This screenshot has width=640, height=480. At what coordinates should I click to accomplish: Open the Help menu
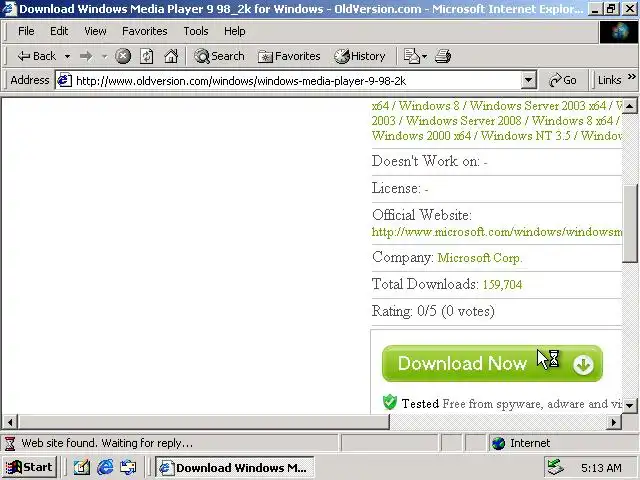click(234, 31)
